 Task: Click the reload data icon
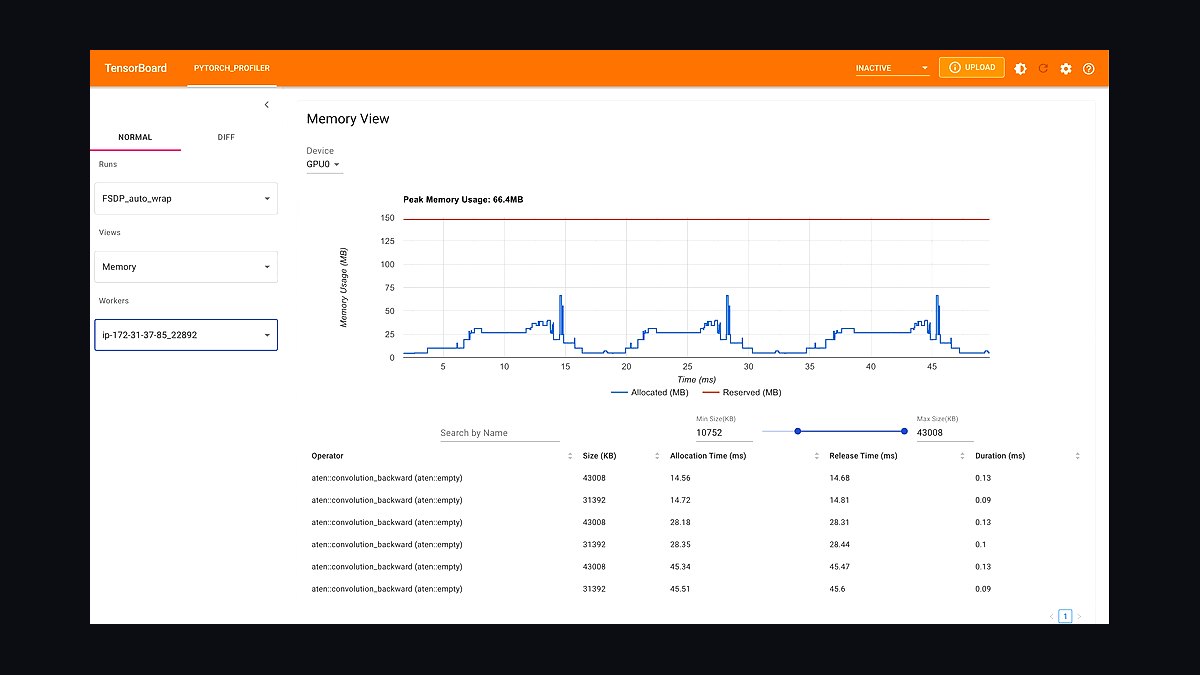point(1043,69)
